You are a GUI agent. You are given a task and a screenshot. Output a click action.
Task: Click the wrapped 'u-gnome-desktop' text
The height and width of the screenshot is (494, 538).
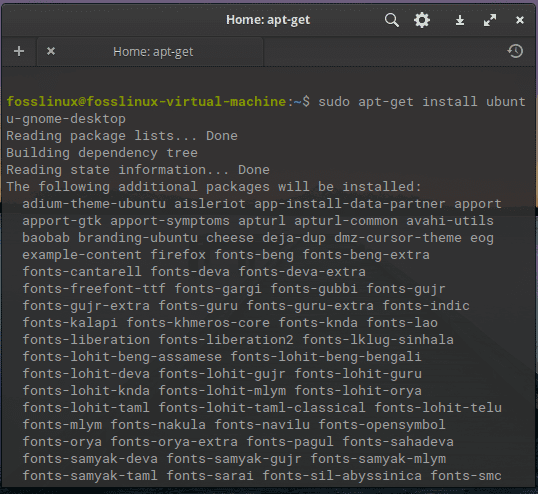pos(66,119)
